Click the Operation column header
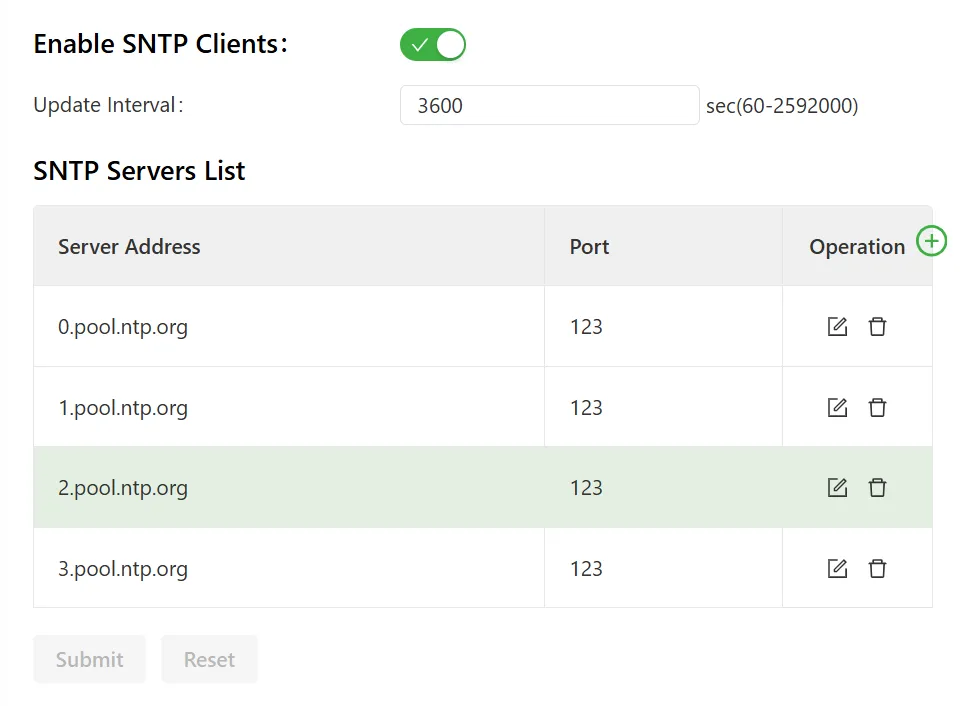 click(857, 247)
